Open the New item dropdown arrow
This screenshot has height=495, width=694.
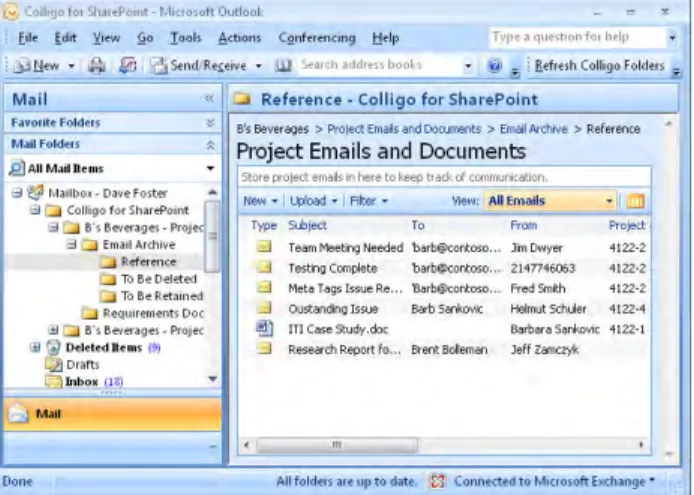coord(71,66)
